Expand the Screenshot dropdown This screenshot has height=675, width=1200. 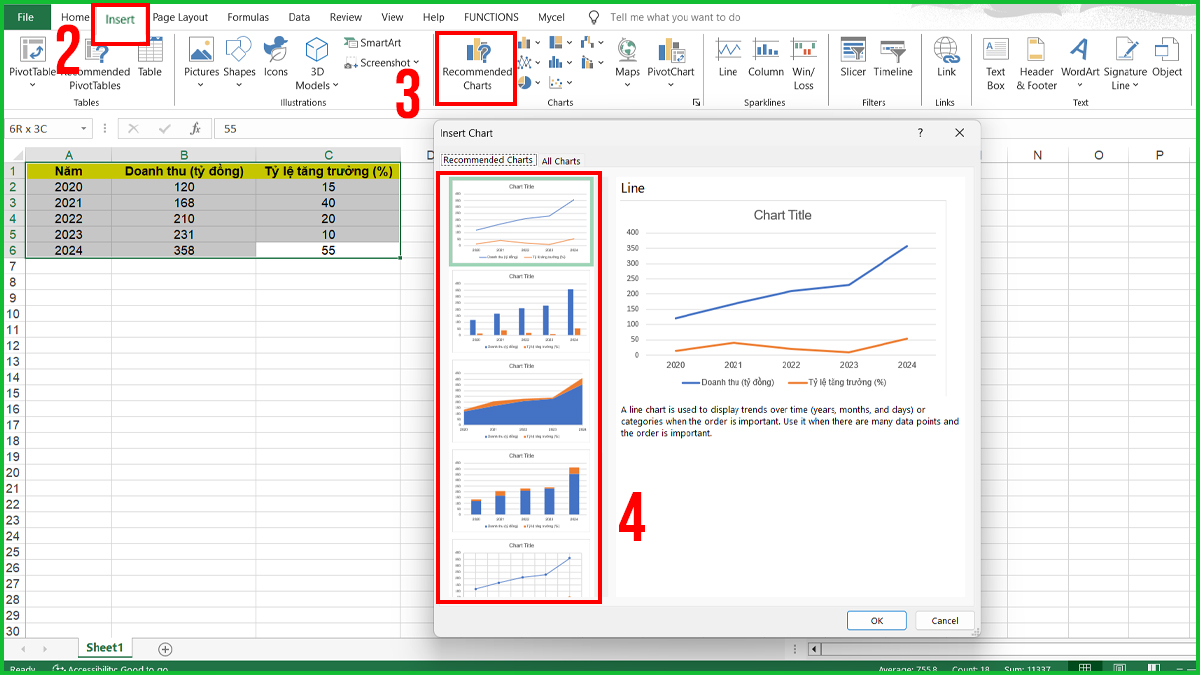[415, 63]
